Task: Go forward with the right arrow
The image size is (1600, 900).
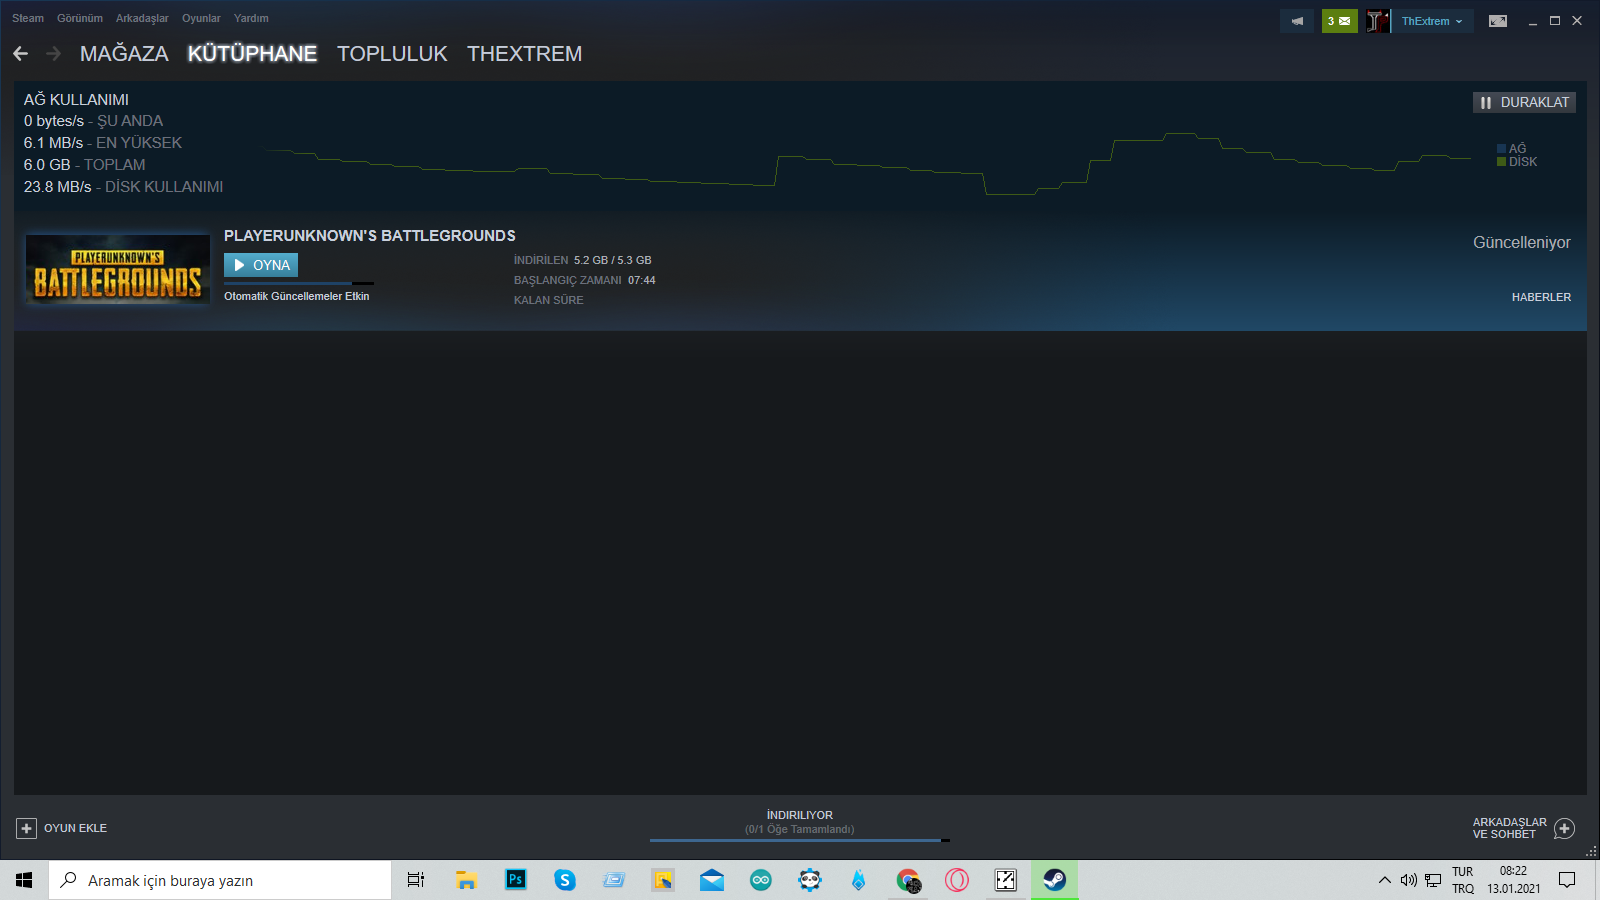Action: coord(54,54)
